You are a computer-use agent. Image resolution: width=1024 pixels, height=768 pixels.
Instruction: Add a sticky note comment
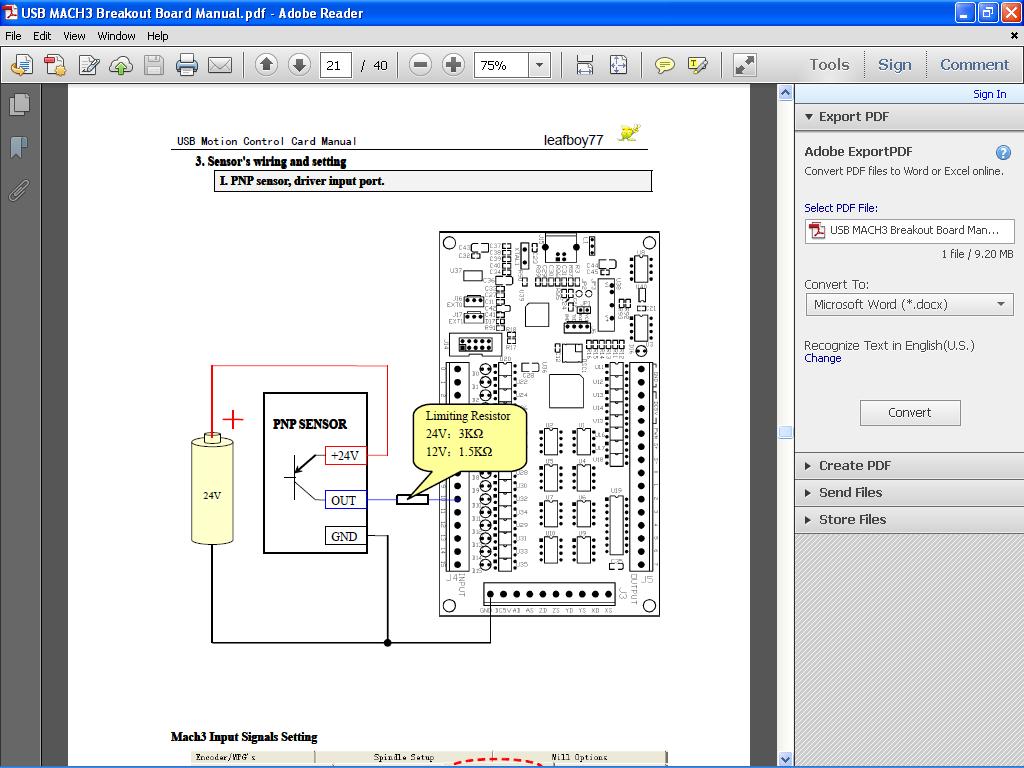(664, 65)
